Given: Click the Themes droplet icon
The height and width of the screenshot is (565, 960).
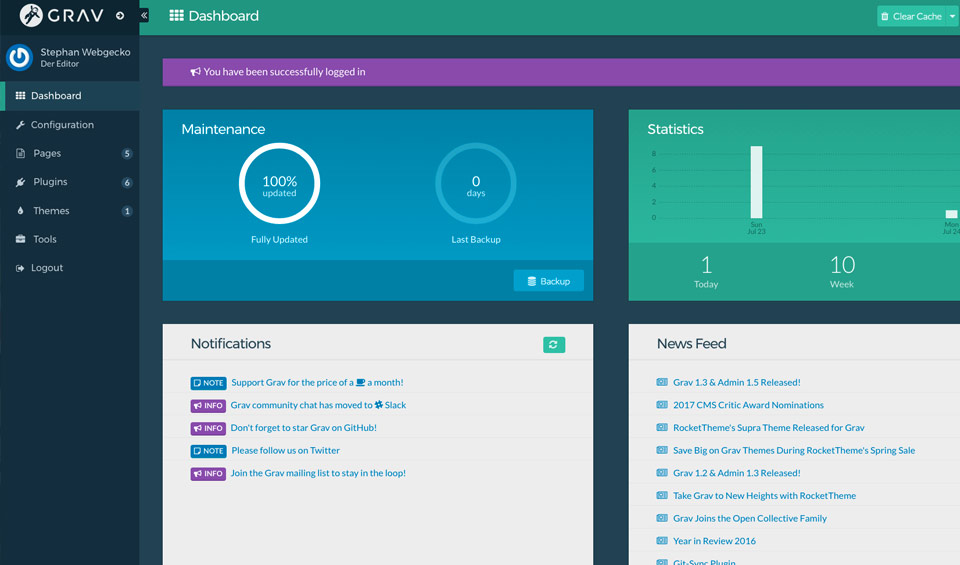Looking at the screenshot, I should point(20,211).
